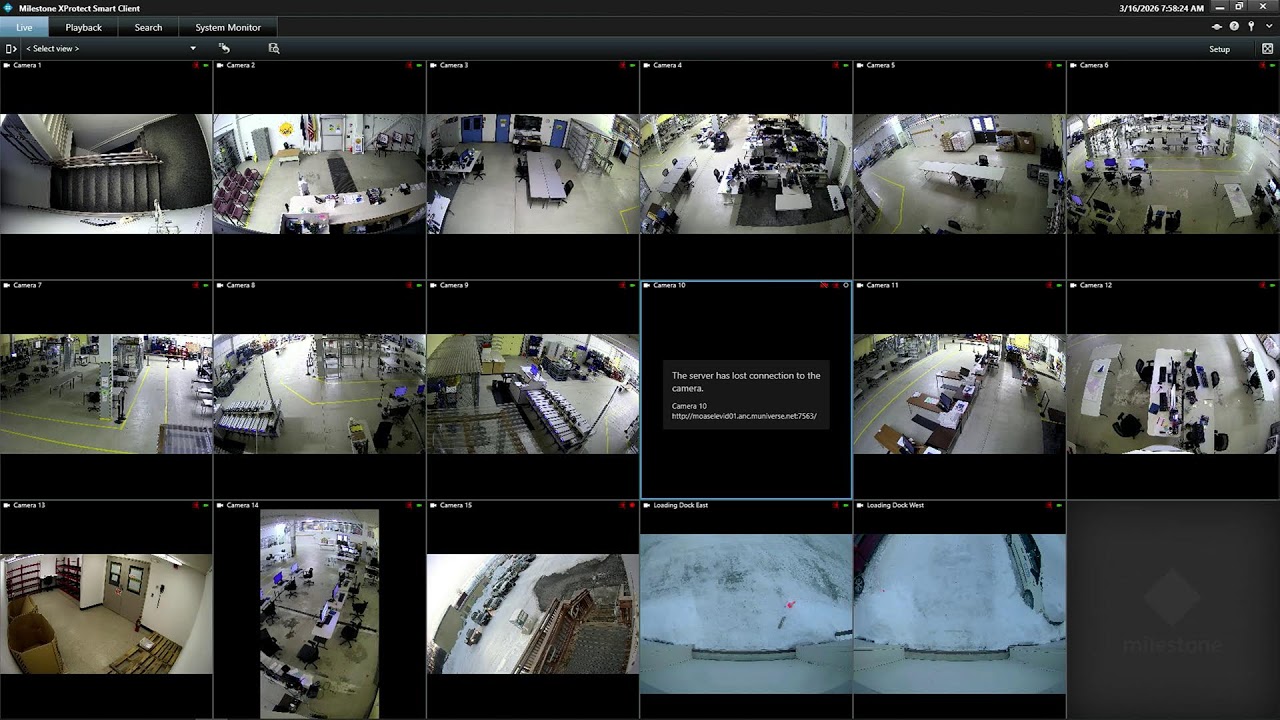
Task: Select the Camera 8 video feed
Action: (x=319, y=394)
